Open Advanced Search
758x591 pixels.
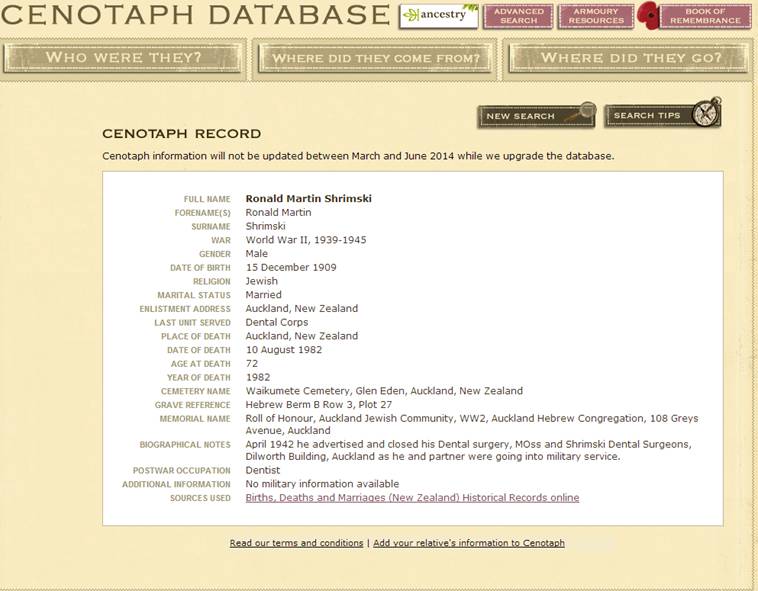518,16
